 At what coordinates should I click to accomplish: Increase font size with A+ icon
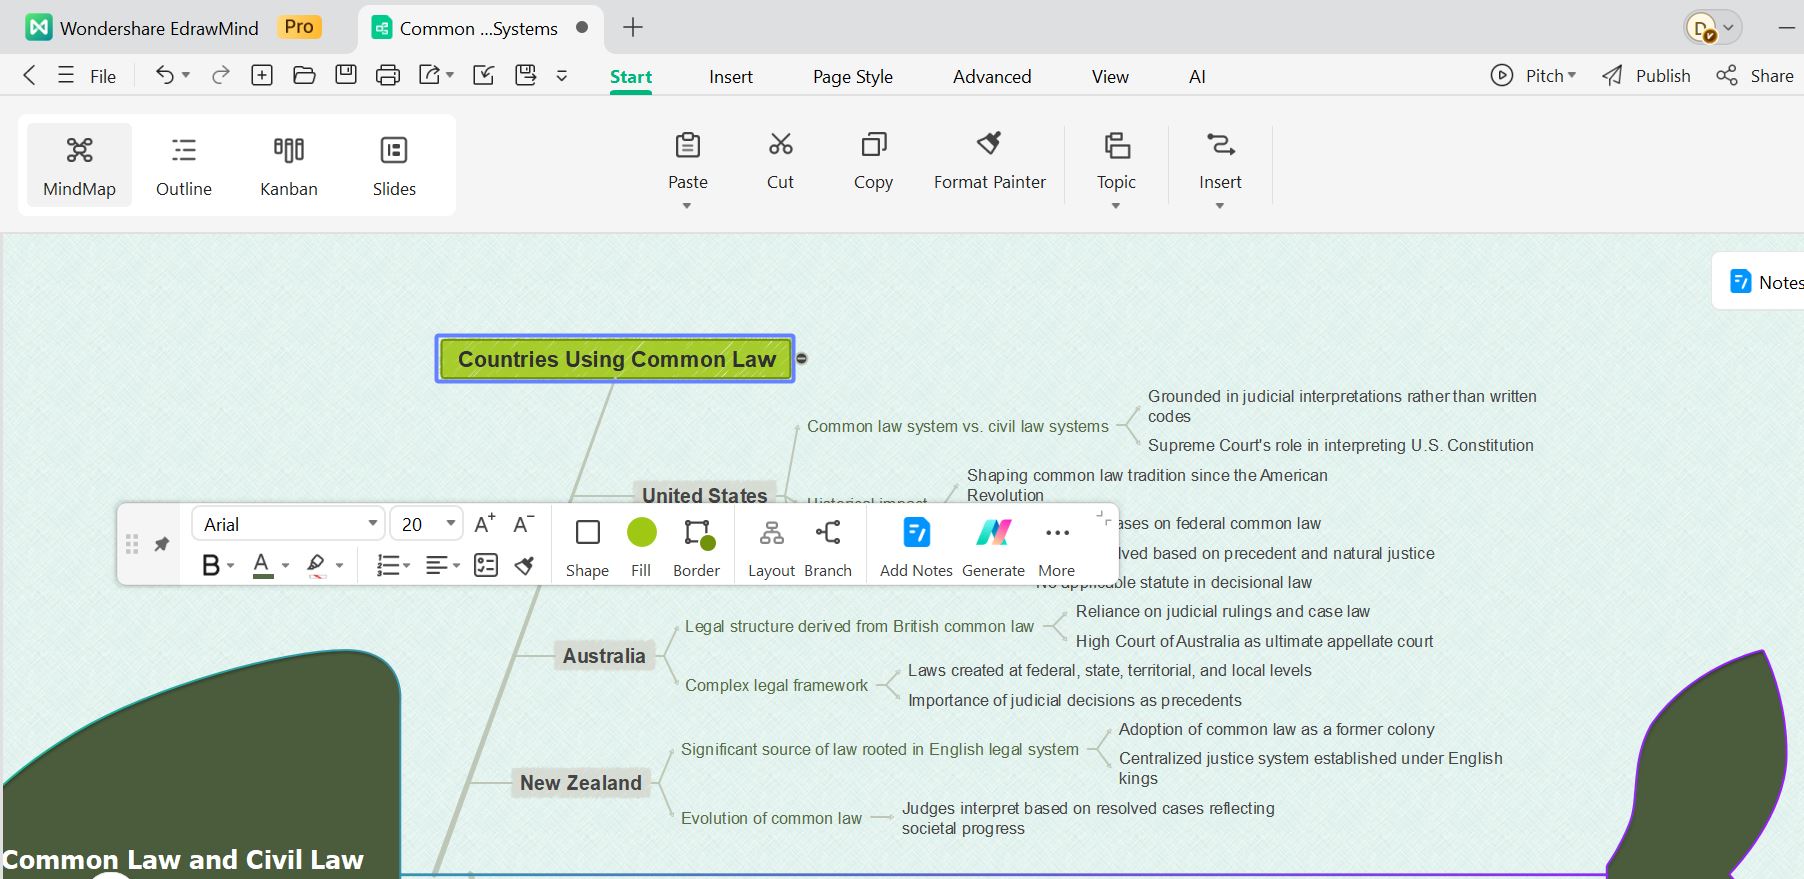point(485,524)
